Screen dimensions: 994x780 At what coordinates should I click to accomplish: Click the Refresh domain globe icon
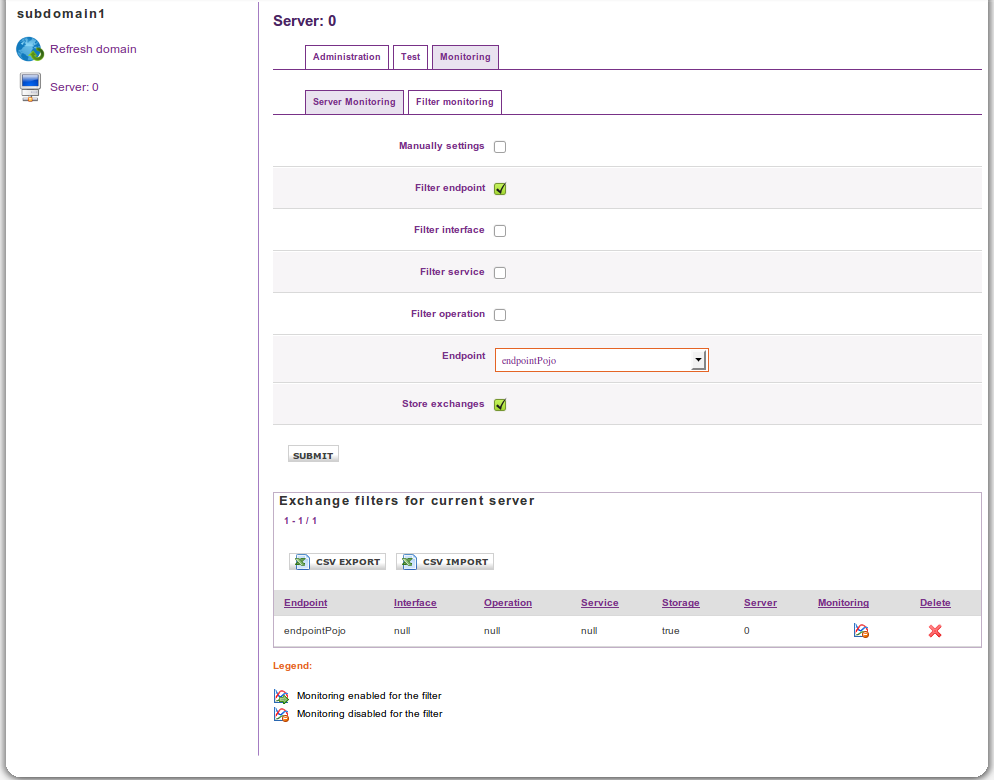click(30, 49)
